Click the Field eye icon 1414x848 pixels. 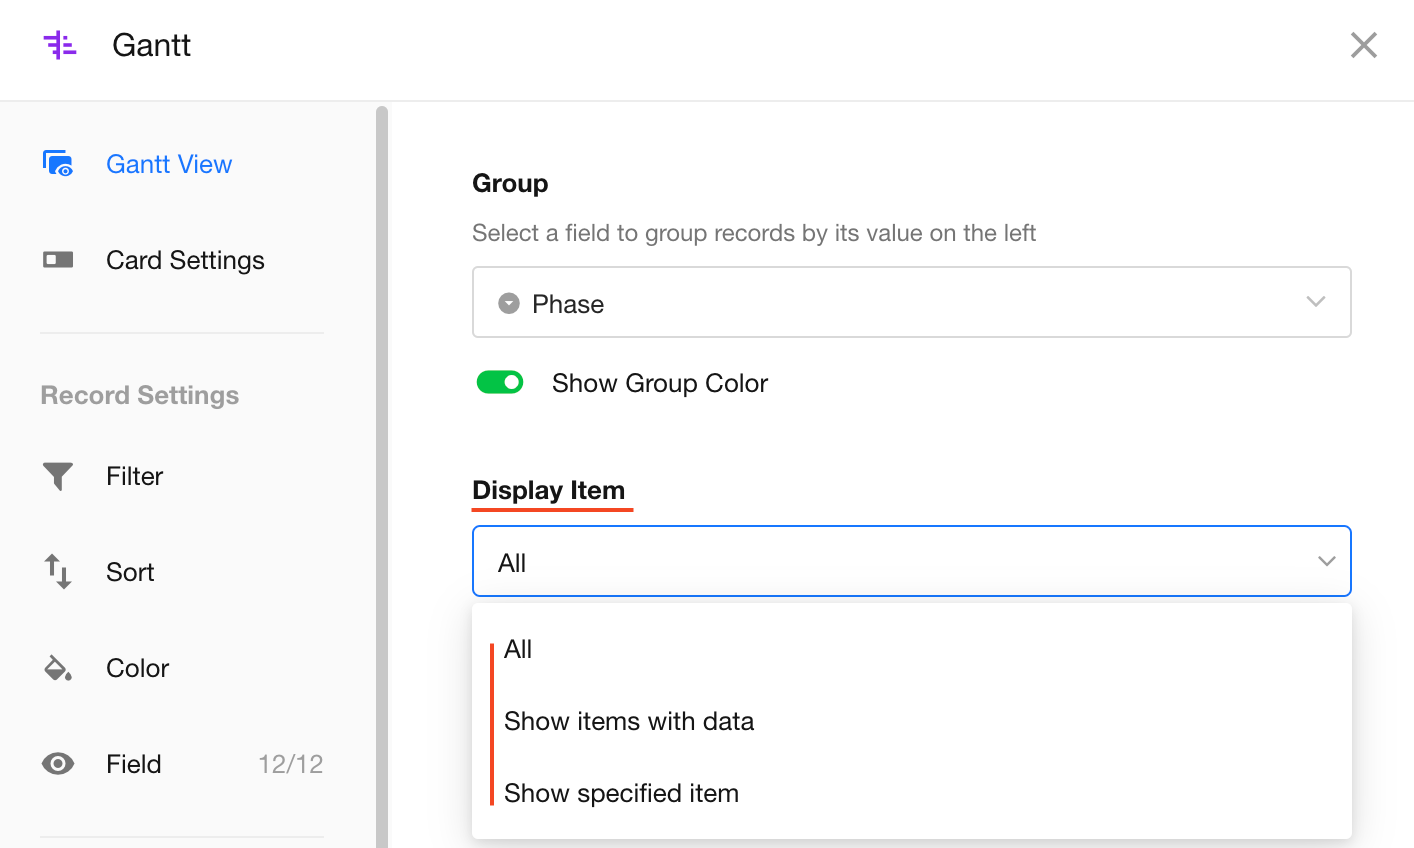click(x=58, y=764)
